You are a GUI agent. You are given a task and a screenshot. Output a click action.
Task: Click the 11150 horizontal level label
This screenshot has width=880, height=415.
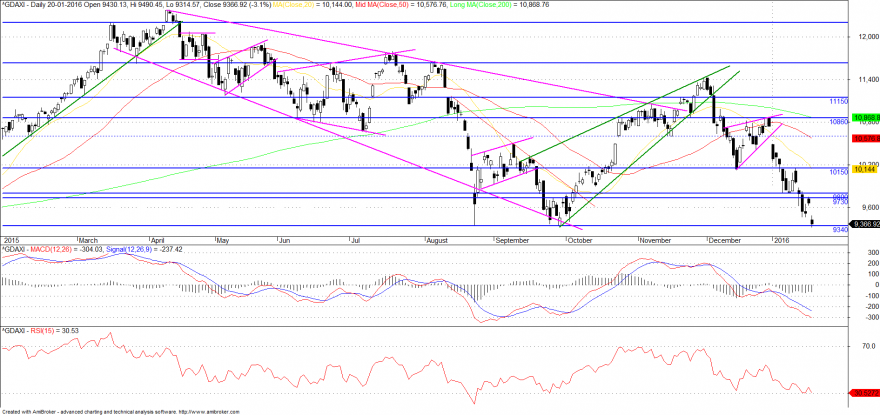[838, 101]
